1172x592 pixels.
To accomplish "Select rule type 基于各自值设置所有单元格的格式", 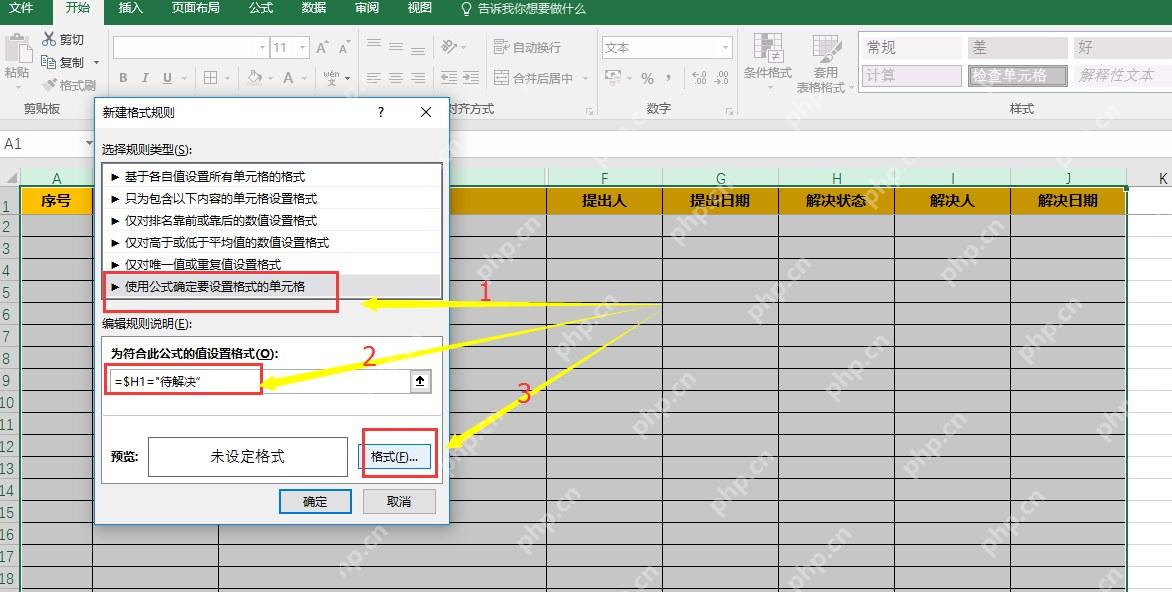I will point(272,177).
